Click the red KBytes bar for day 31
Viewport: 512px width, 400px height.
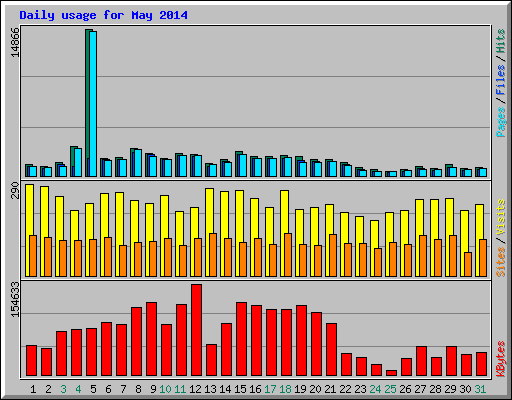[481, 364]
